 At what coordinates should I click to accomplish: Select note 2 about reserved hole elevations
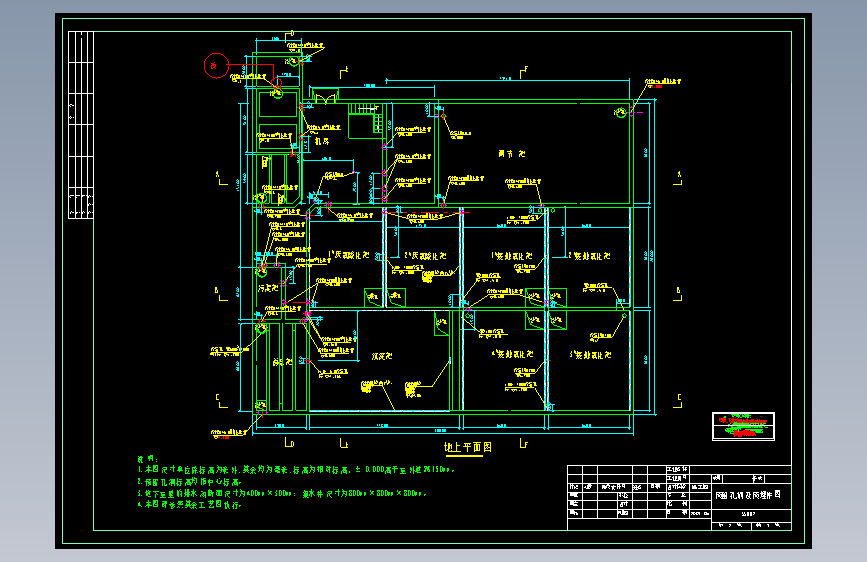click(190, 482)
